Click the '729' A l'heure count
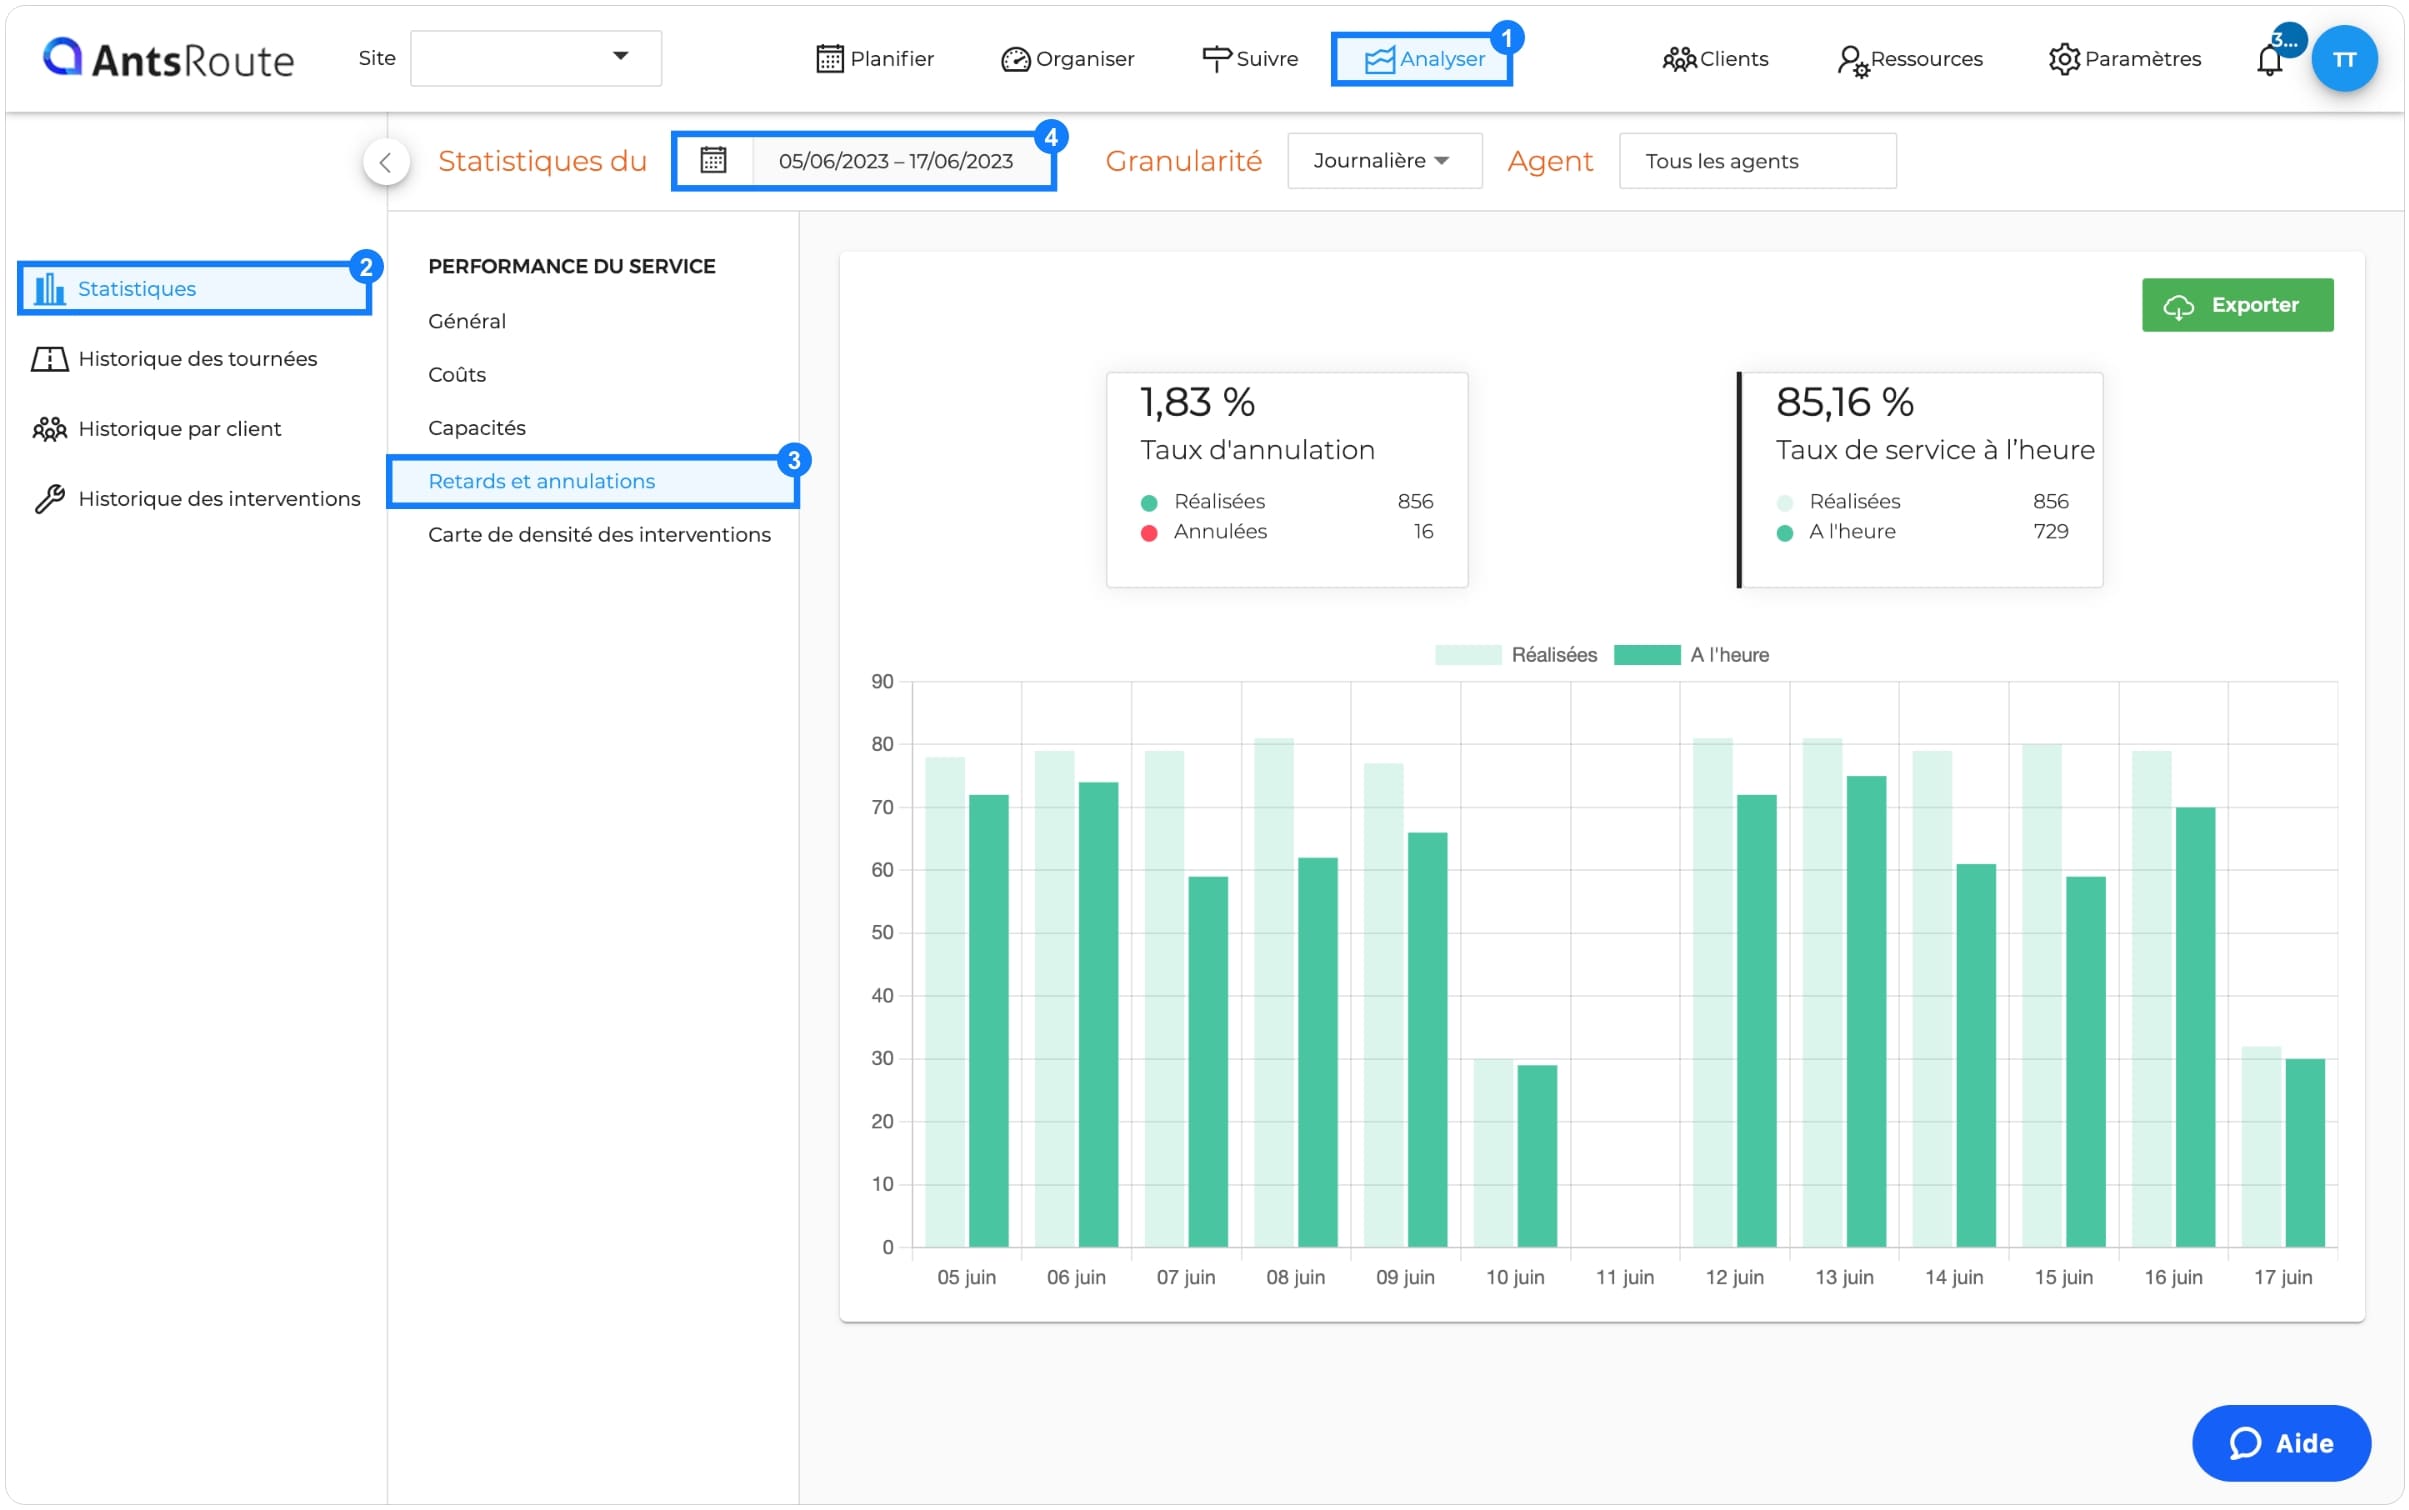This screenshot has width=2409, height=1510. pyautogui.click(x=2050, y=532)
